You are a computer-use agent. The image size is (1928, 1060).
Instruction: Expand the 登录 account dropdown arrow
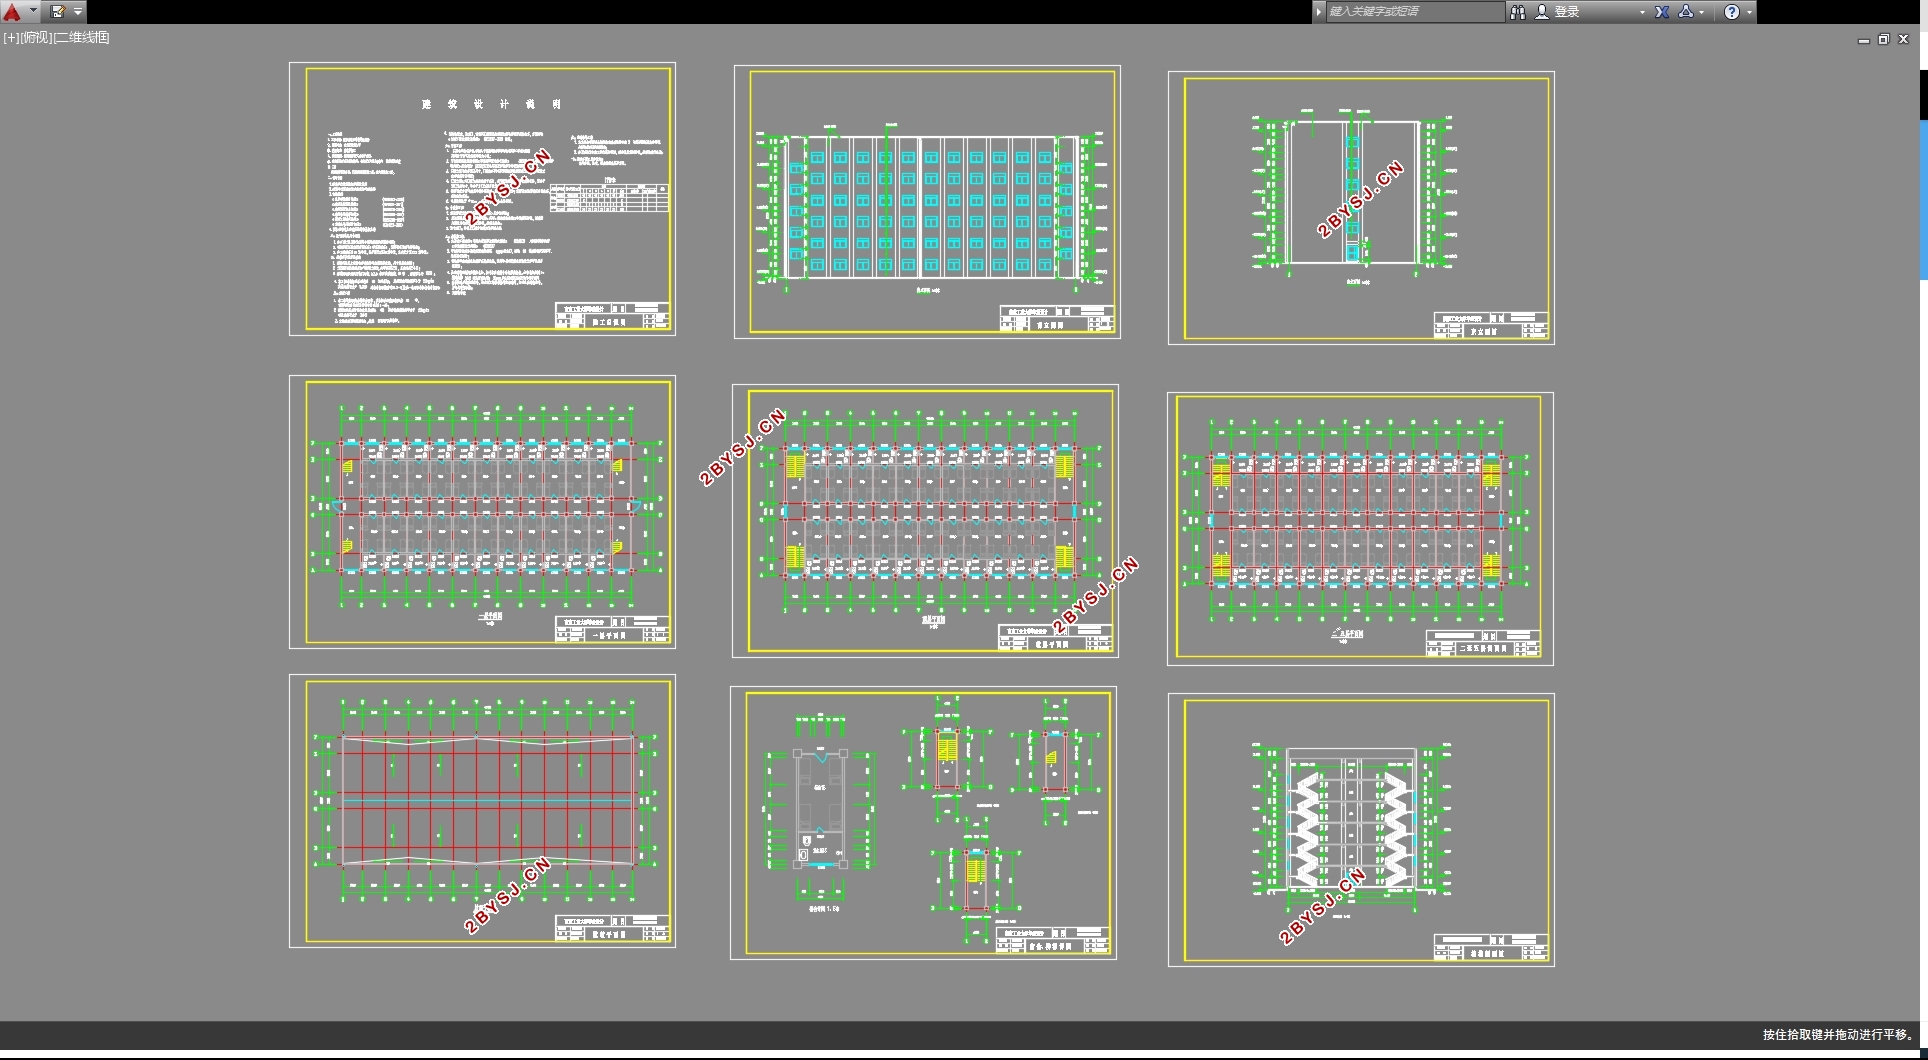tap(1642, 12)
